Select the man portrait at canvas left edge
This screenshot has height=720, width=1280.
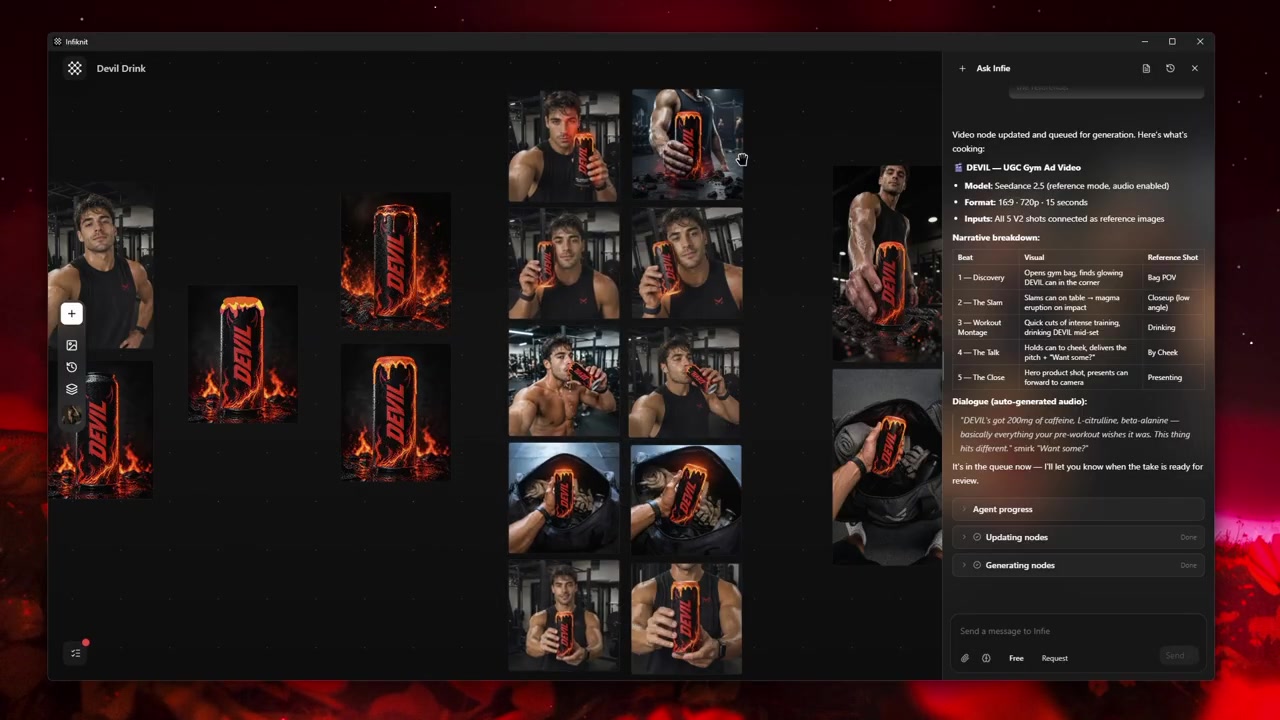pos(101,266)
